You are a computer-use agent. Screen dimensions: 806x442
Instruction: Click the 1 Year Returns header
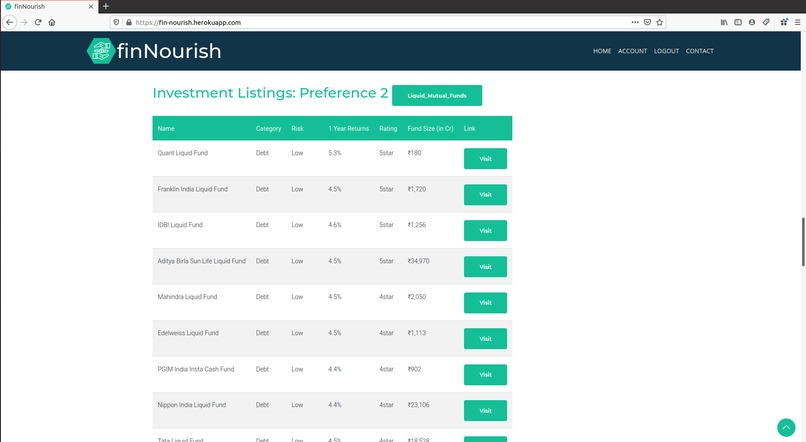coord(349,128)
